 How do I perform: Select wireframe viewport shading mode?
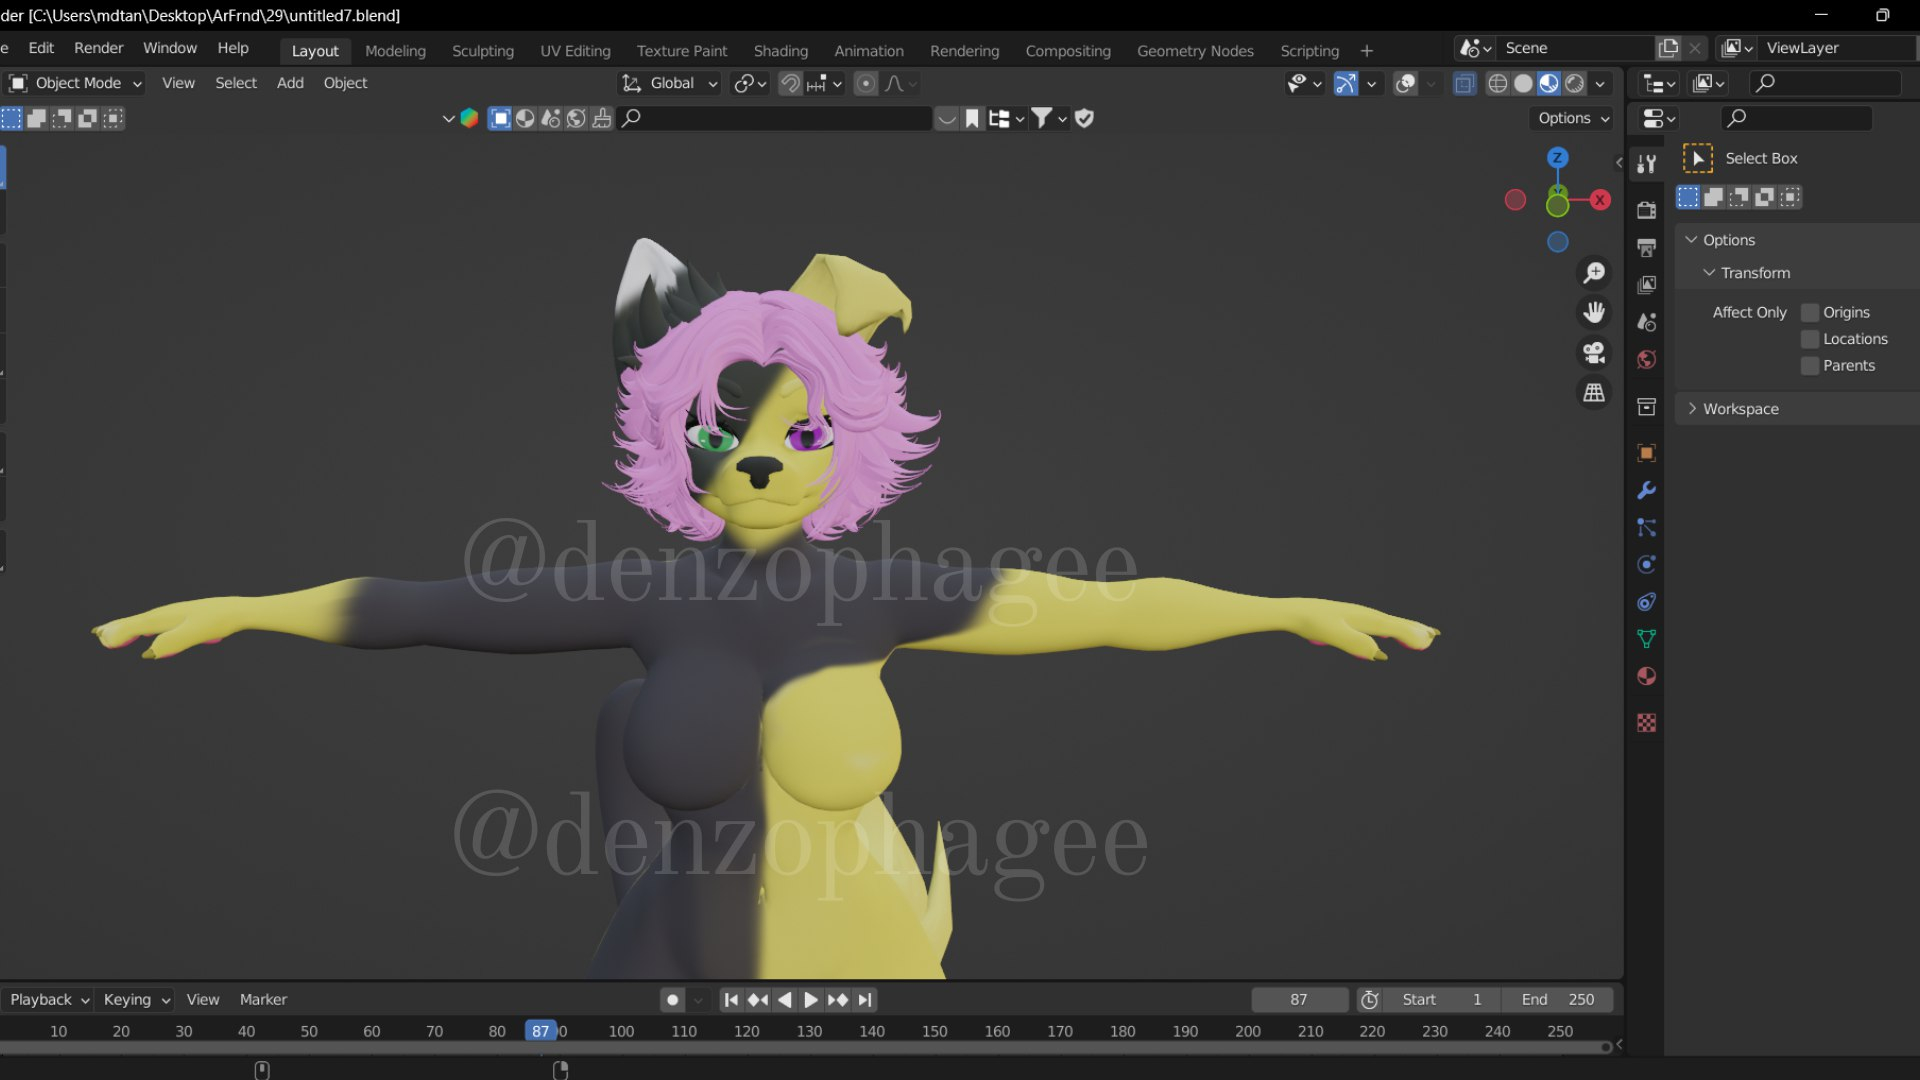click(x=1497, y=84)
